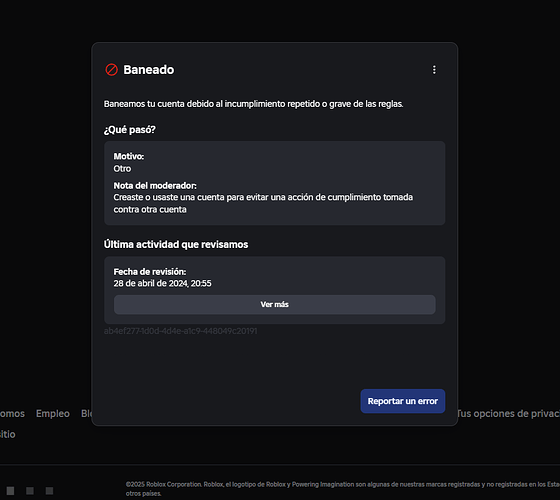560x500 pixels.
Task: Click the Baneado dialog title
Action: point(149,70)
